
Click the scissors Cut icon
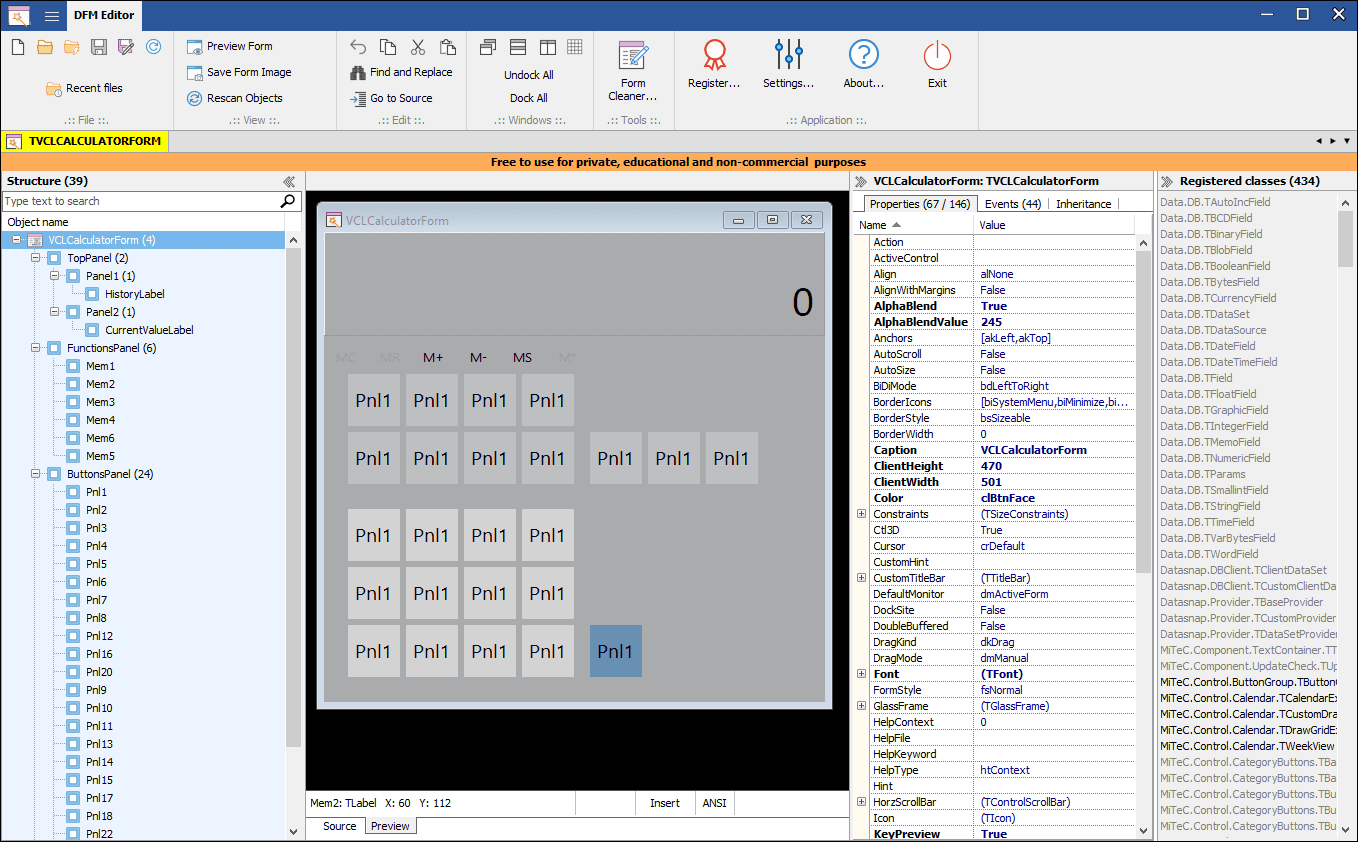(418, 47)
